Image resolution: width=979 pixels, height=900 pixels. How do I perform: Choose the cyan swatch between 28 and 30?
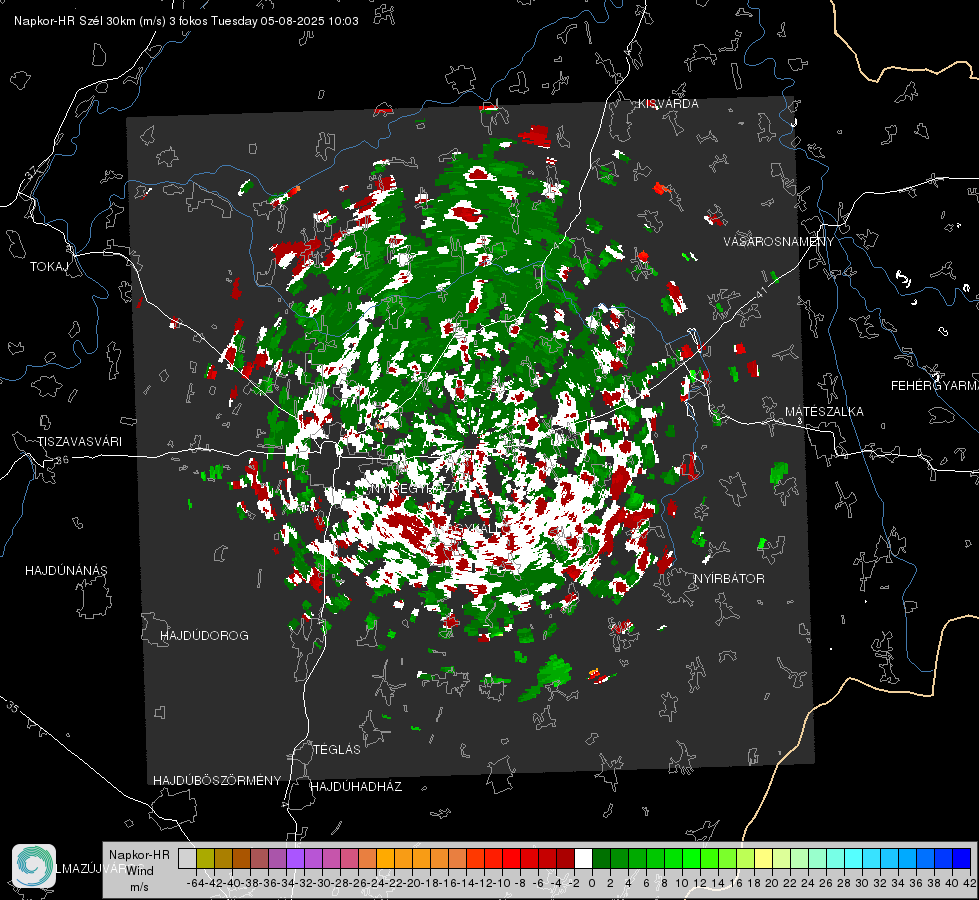854,858
